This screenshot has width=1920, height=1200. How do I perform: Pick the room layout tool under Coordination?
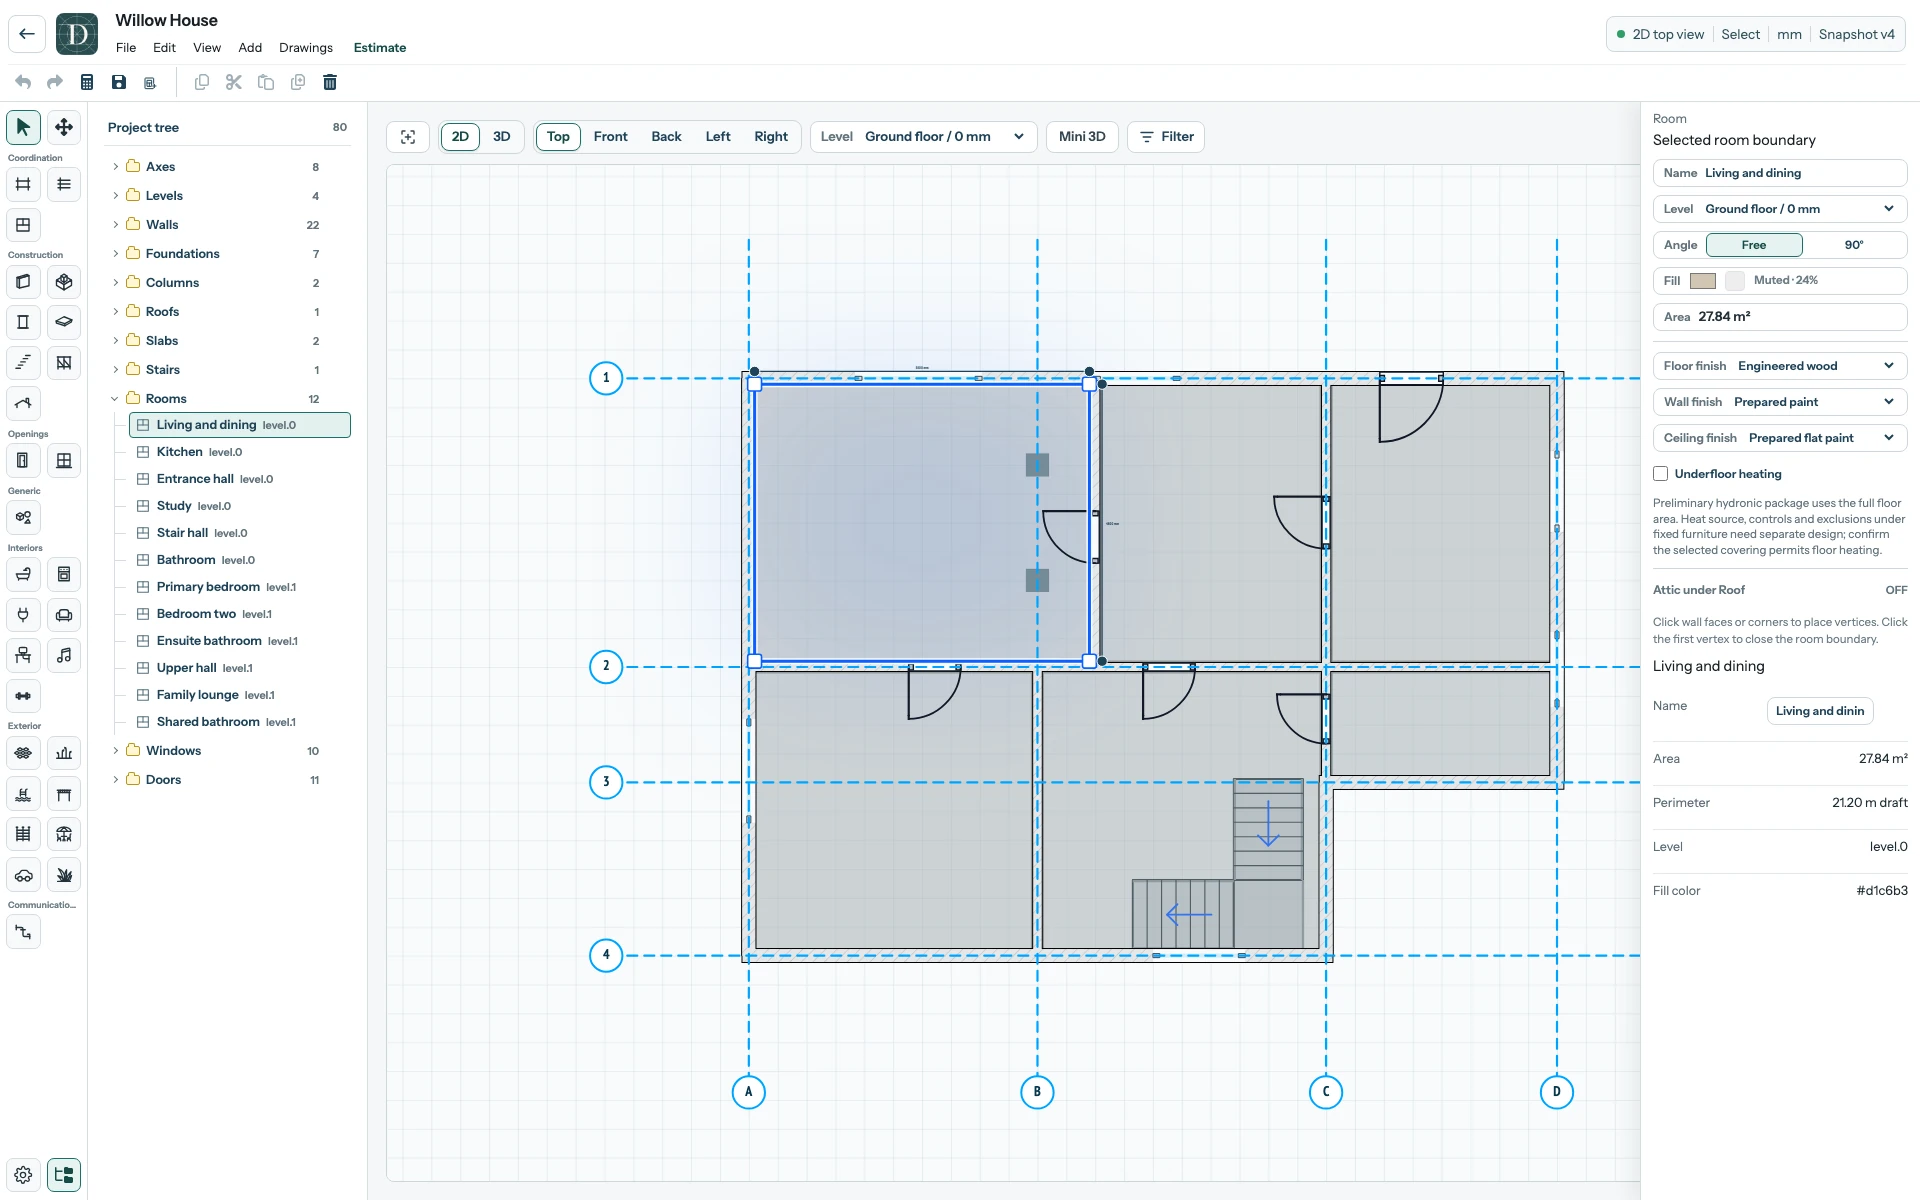(23, 225)
